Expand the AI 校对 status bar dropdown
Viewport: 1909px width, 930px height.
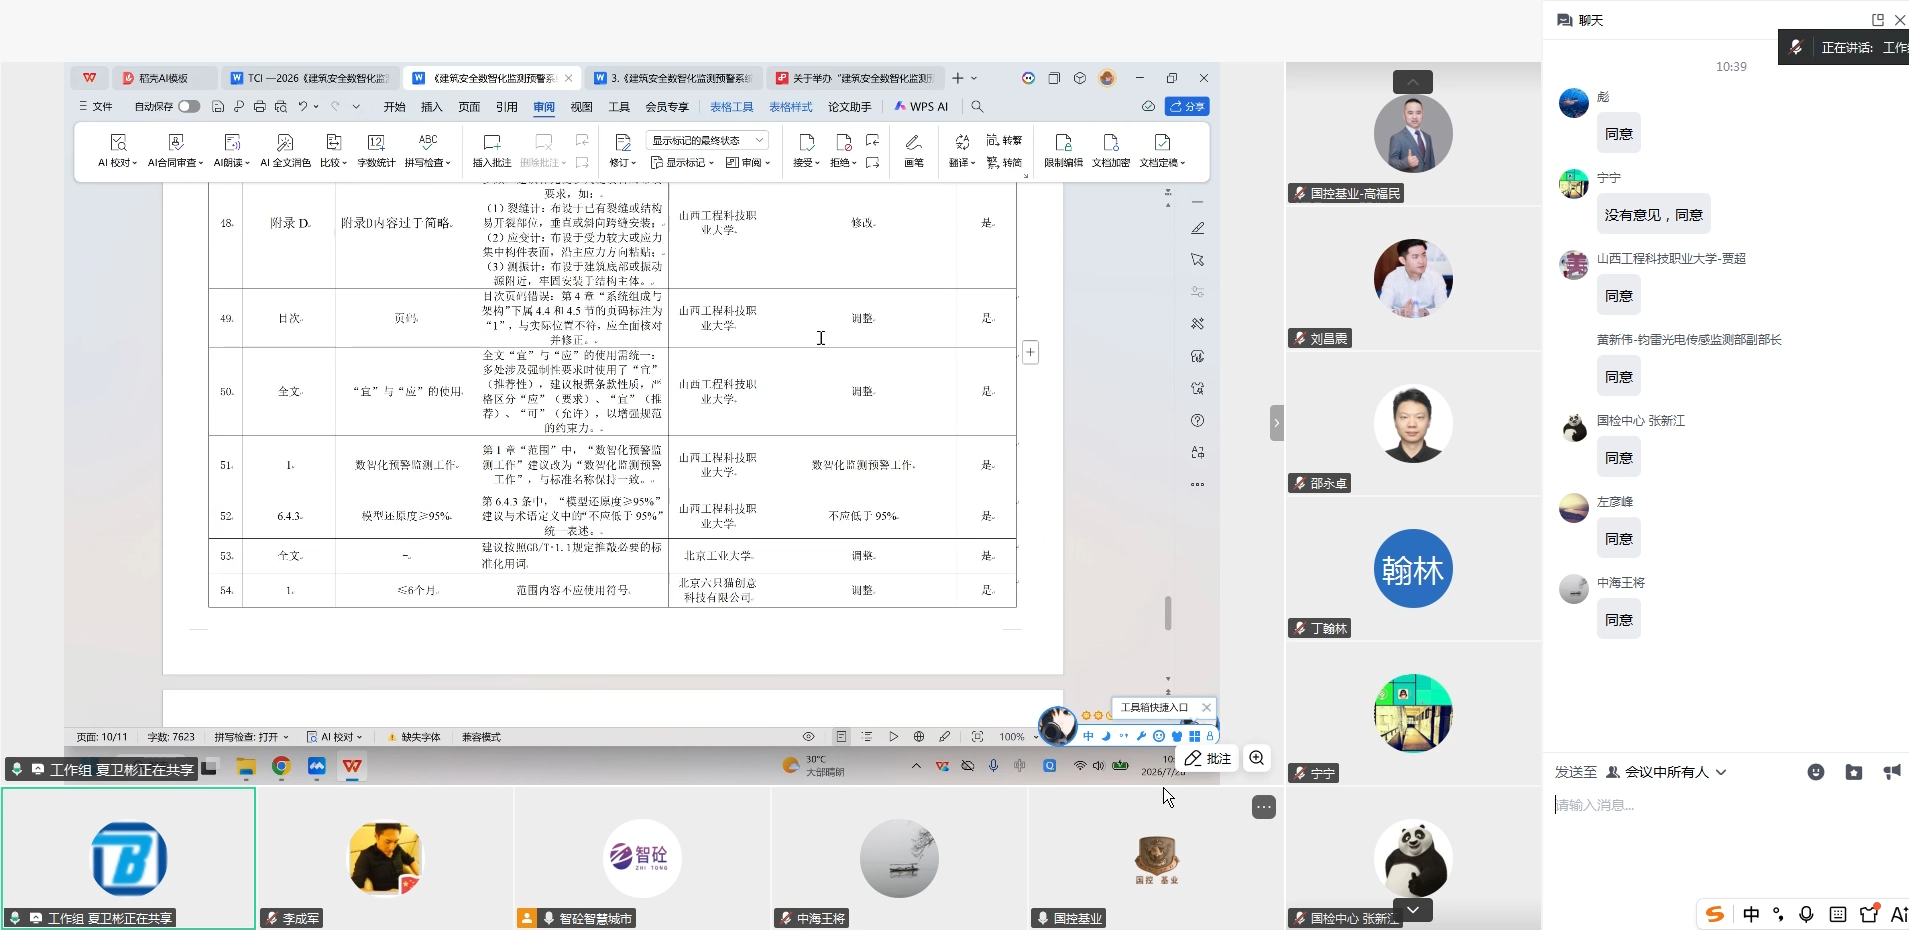pos(334,737)
